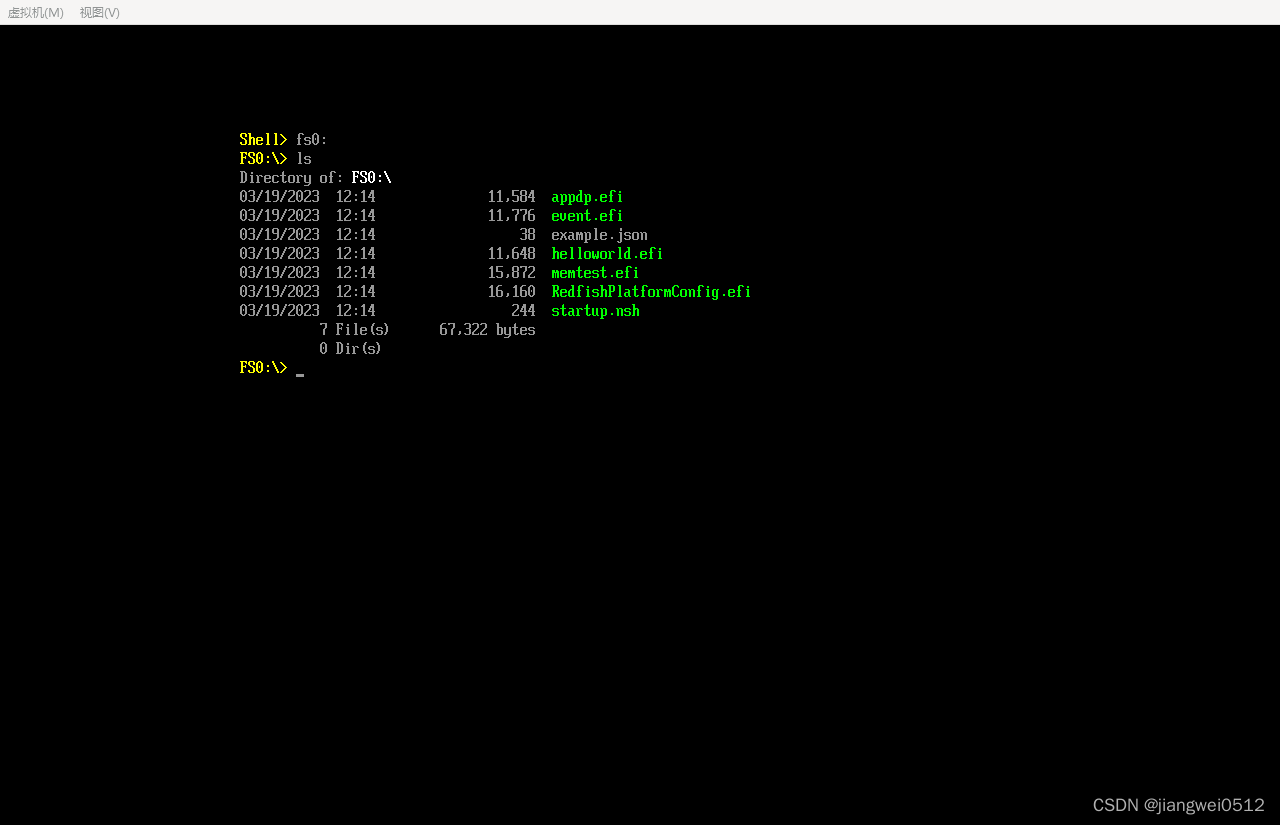
Task: Click the RedfishPlatformConfig.efi entry
Action: [x=651, y=291]
